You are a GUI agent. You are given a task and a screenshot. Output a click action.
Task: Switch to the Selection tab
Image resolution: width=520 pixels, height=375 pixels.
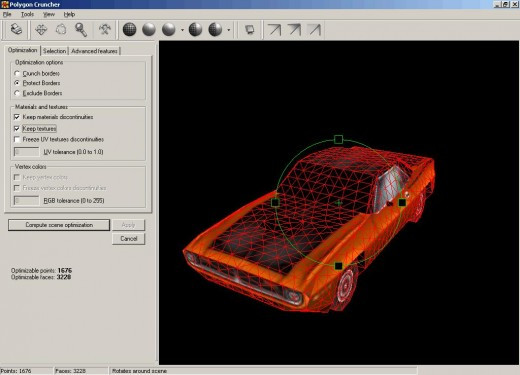tap(54, 51)
